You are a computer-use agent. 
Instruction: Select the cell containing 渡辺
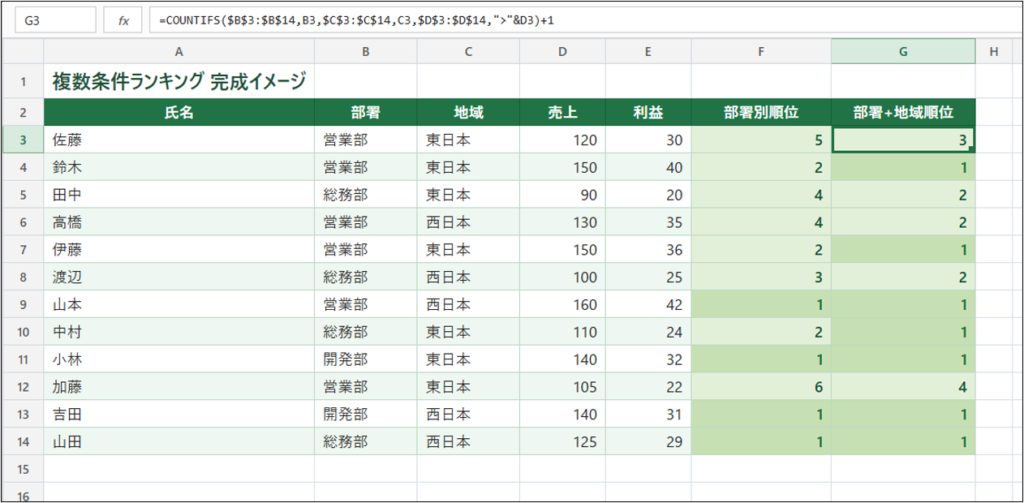pos(179,277)
